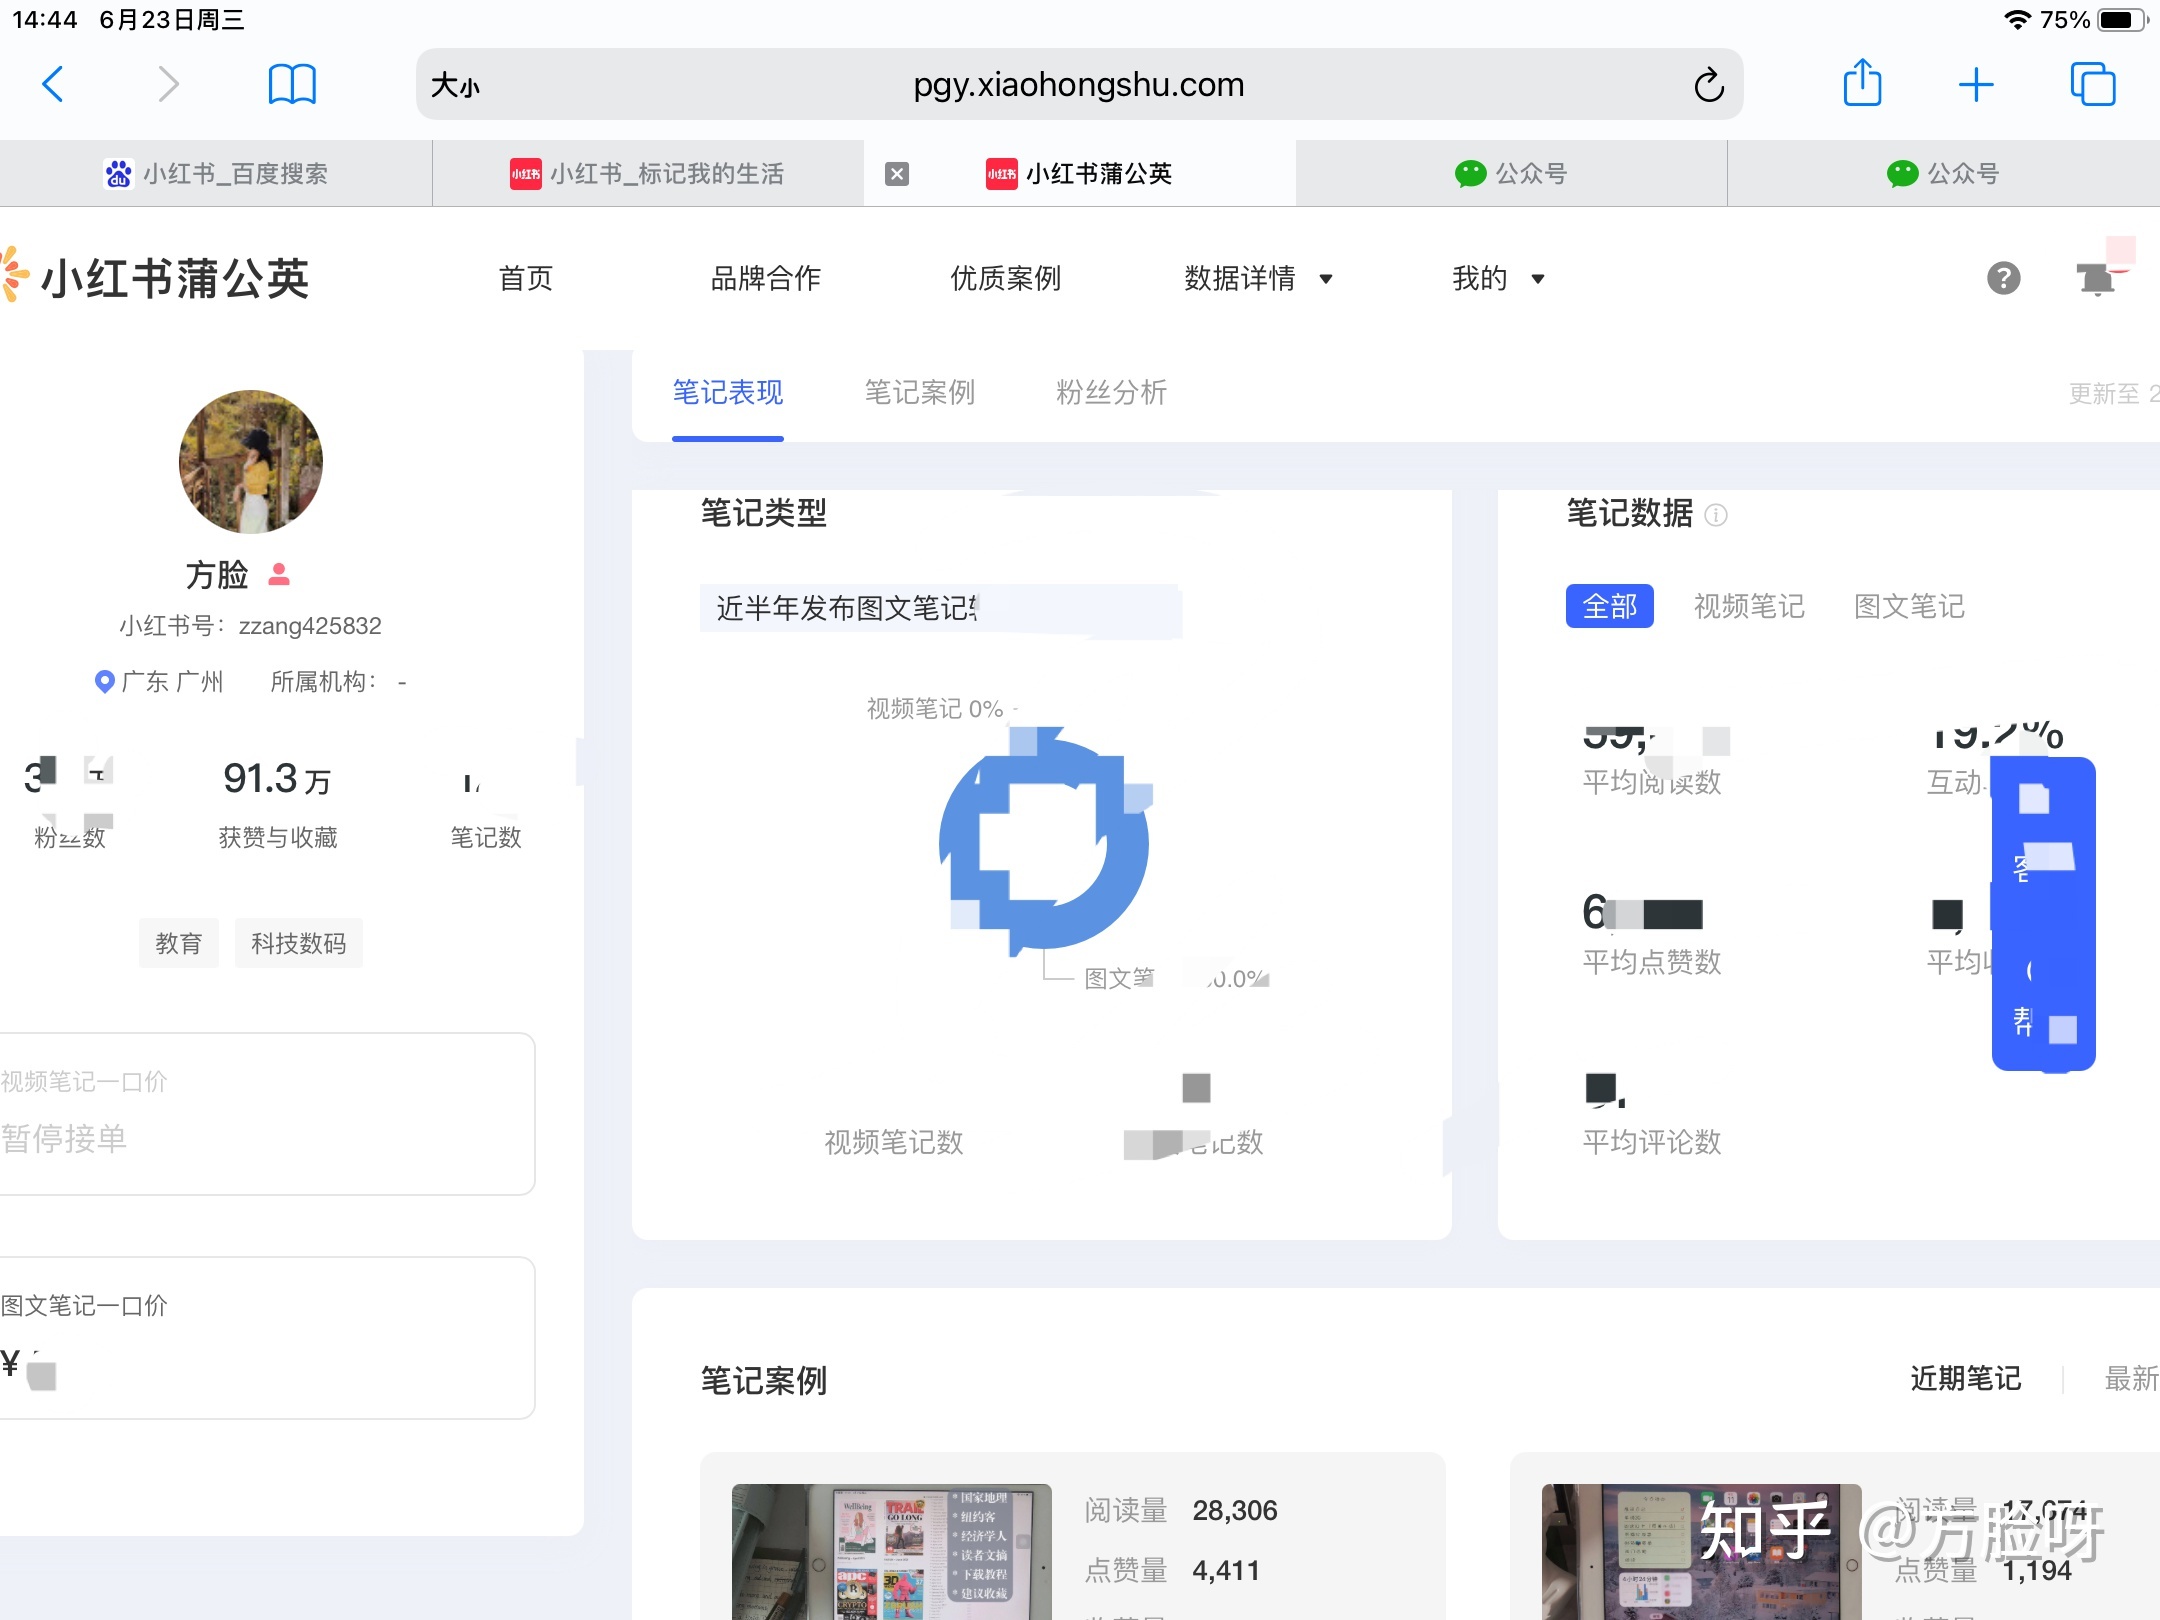Open the 首页 nav item
The height and width of the screenshot is (1620, 2160).
point(526,278)
